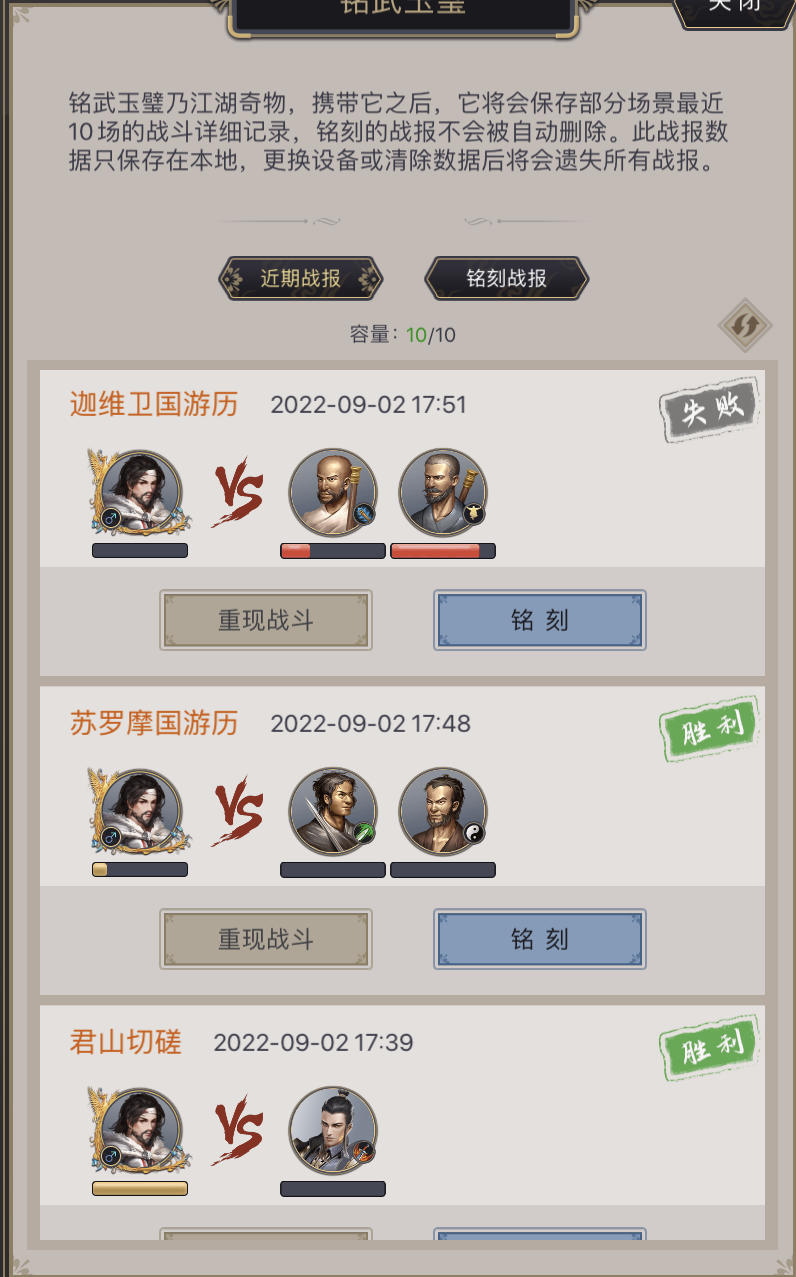Viewport: 796px width, 1277px height.
Task: Switch to the 近期战报 tab
Action: tap(301, 278)
